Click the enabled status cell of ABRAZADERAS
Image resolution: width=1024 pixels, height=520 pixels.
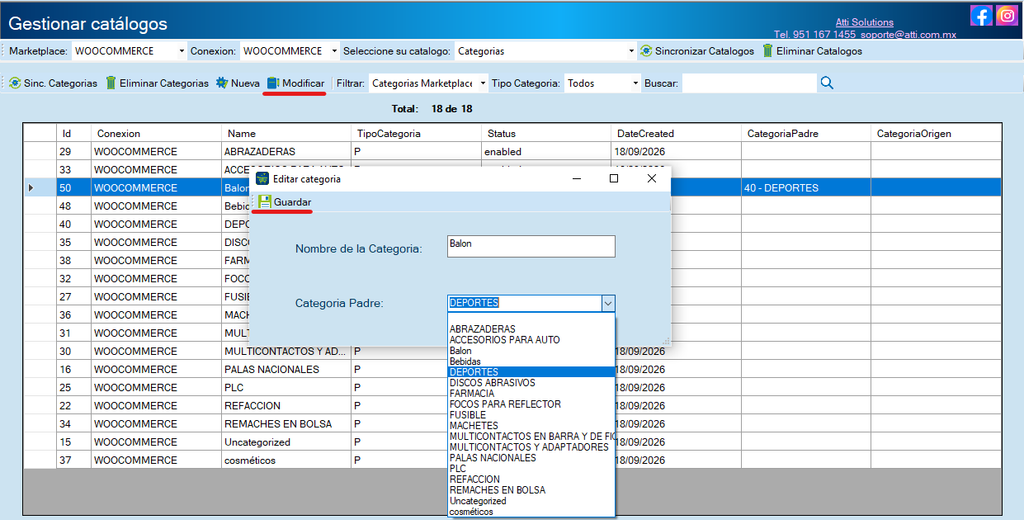(546, 152)
